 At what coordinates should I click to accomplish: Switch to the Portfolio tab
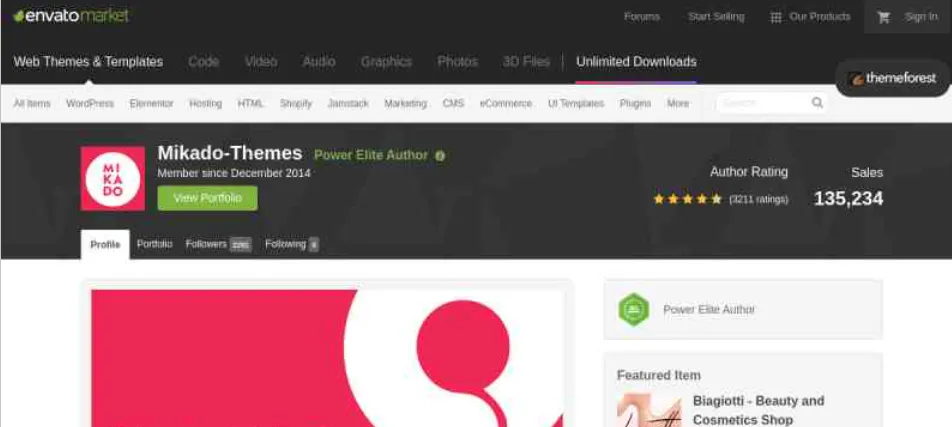(x=154, y=244)
